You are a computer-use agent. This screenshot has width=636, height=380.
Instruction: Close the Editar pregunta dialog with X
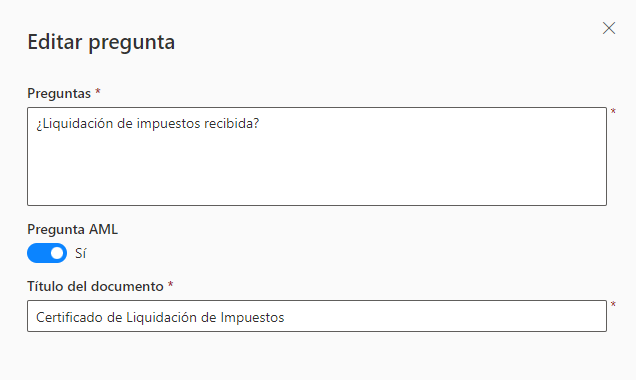pos(609,28)
